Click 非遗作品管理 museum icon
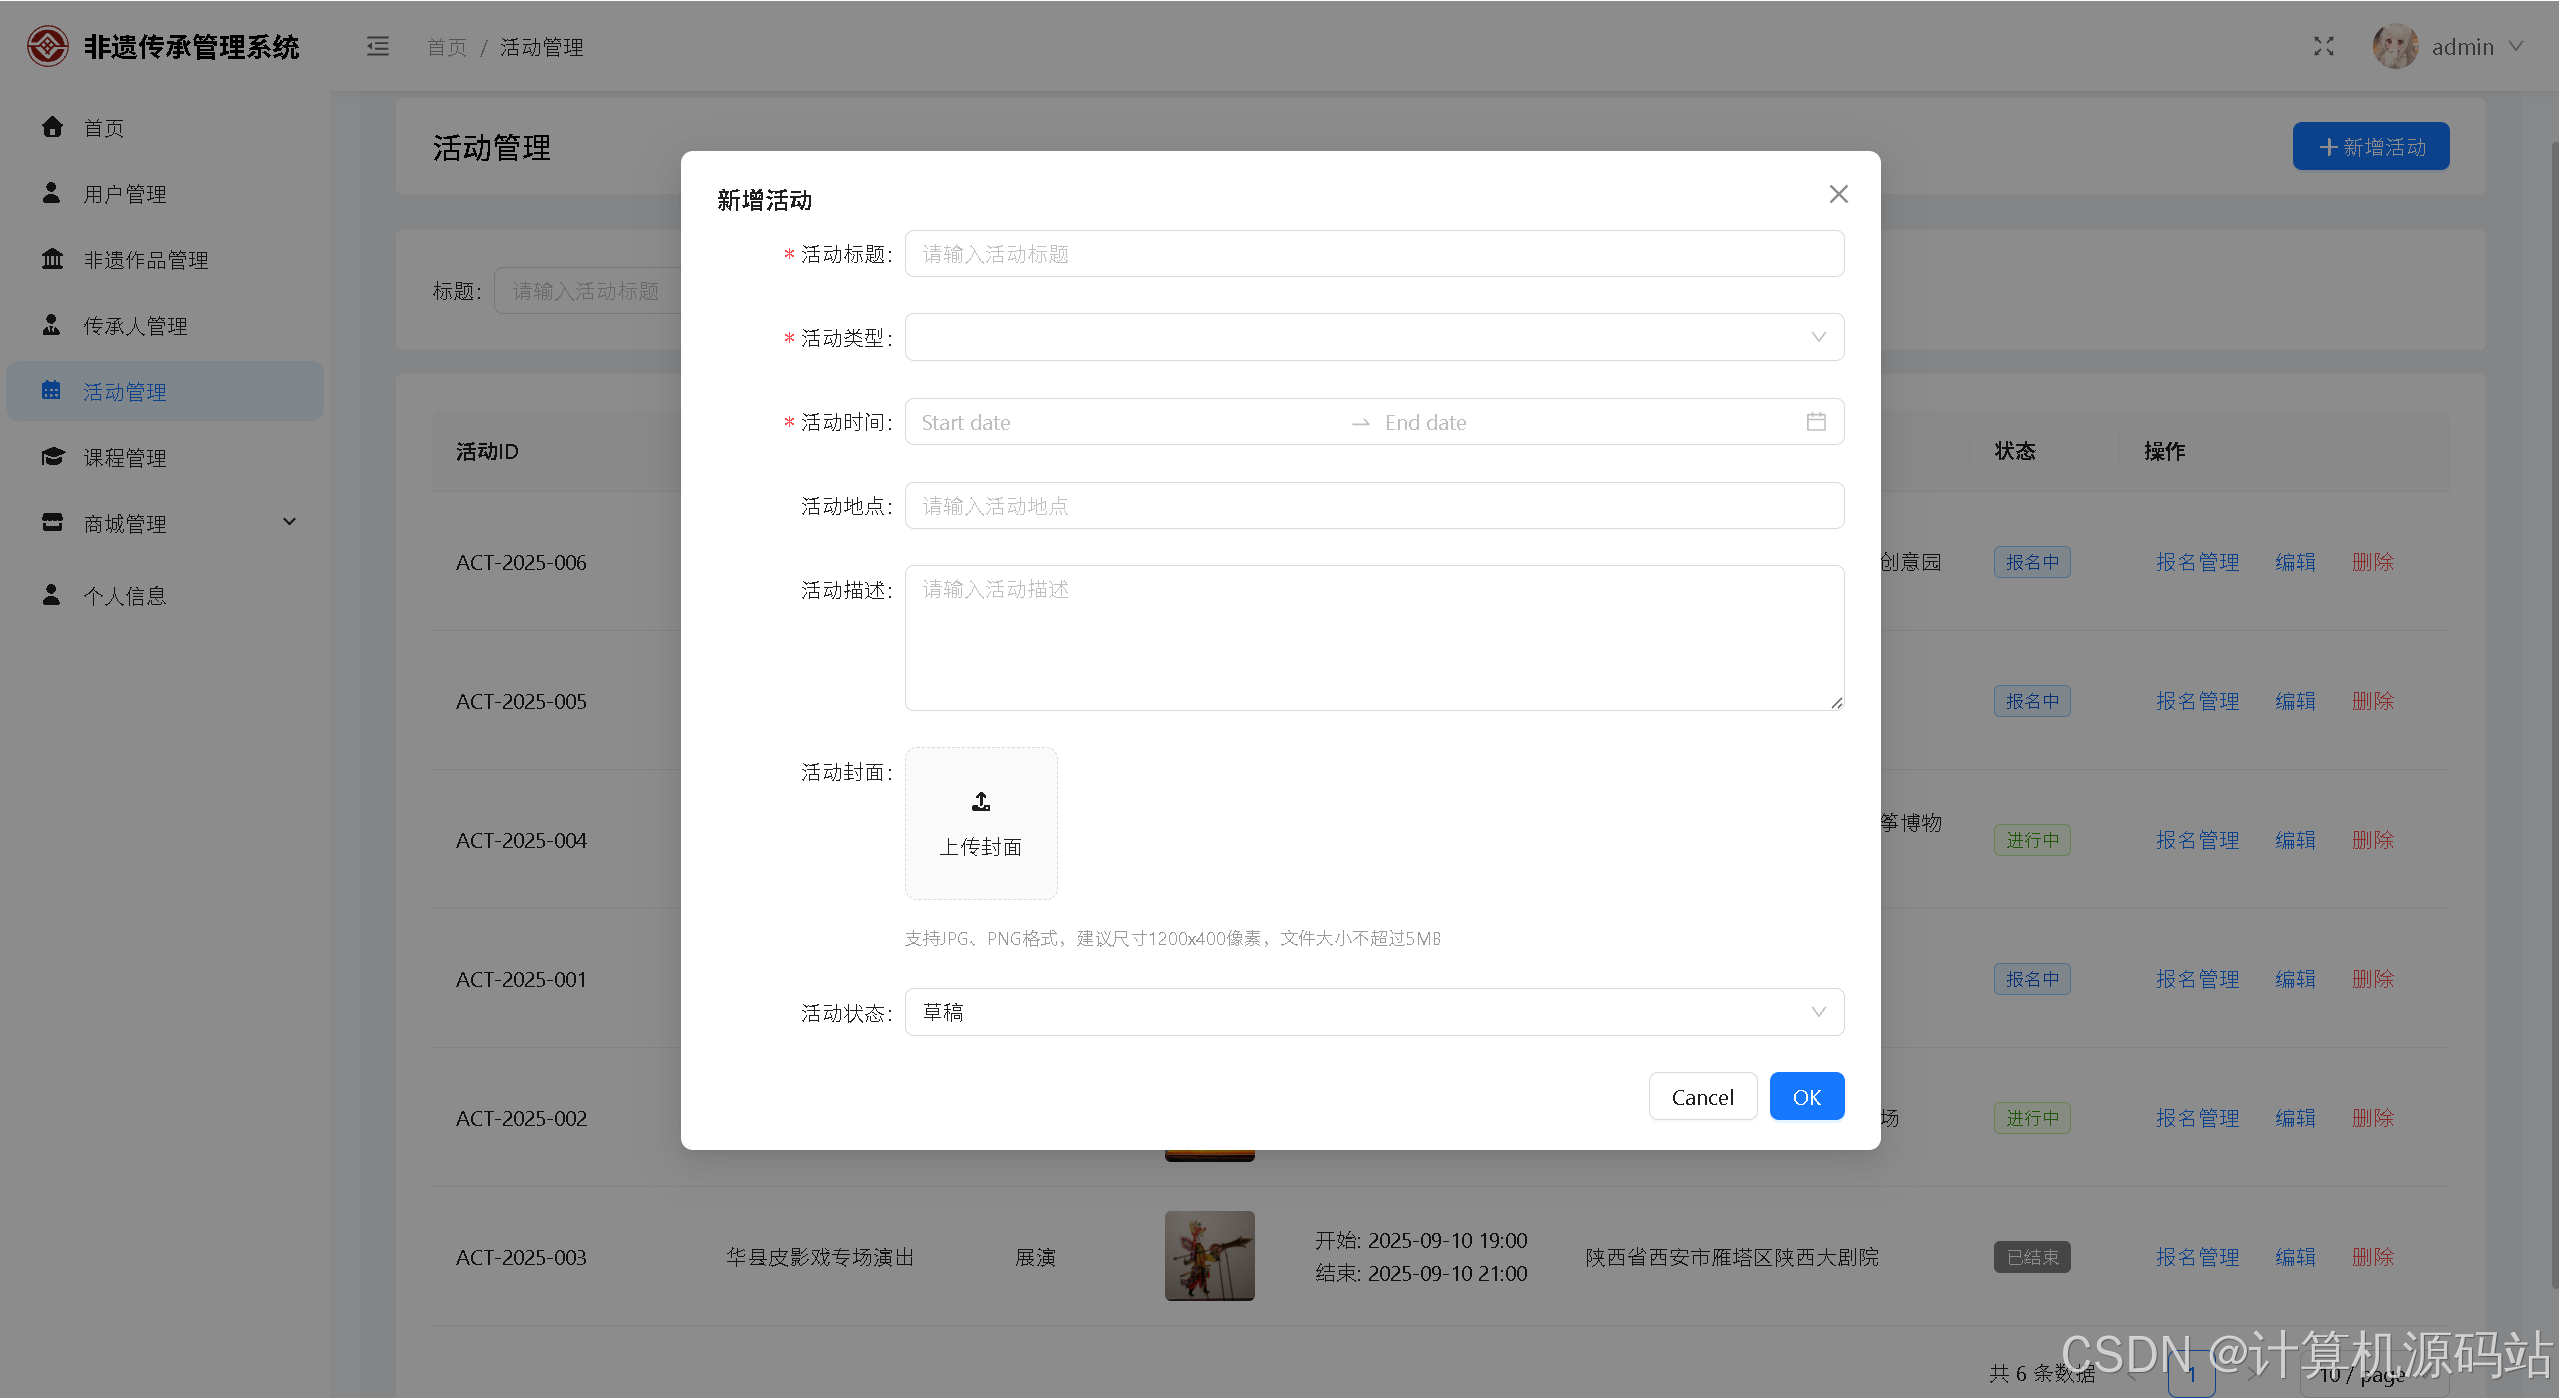2559x1398 pixels. [52, 259]
